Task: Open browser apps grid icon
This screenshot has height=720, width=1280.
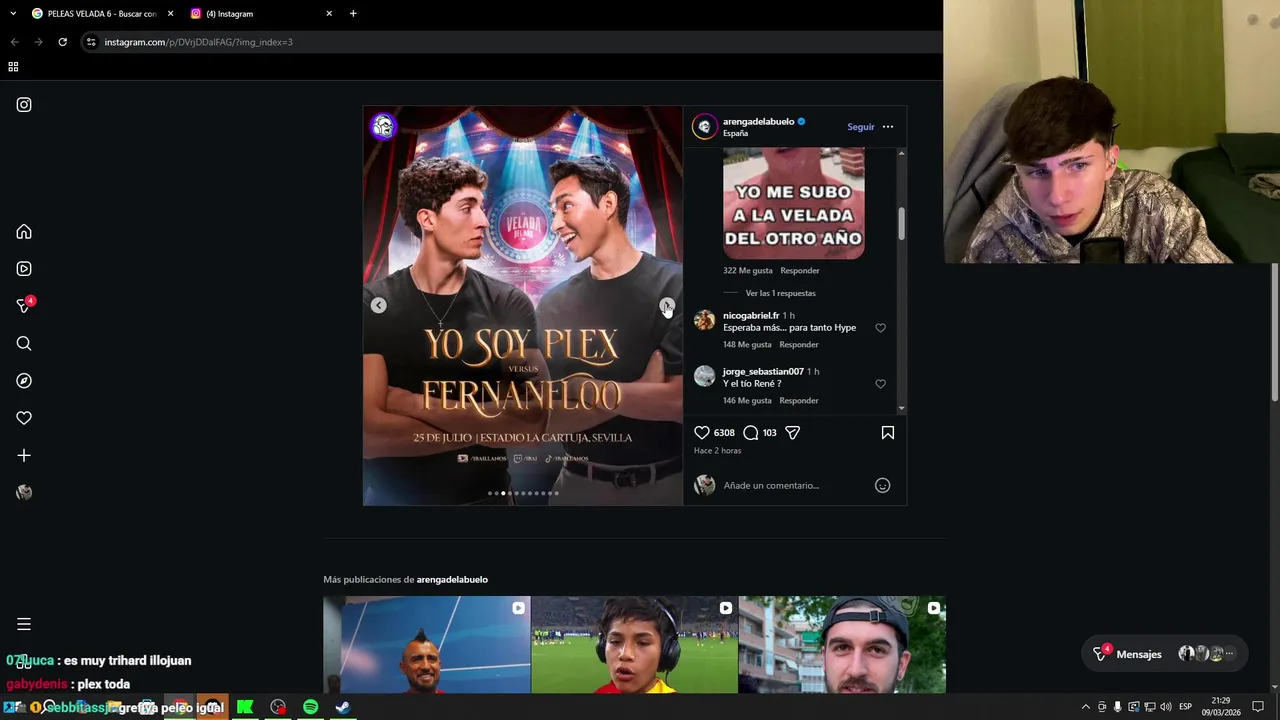Action: [x=13, y=67]
